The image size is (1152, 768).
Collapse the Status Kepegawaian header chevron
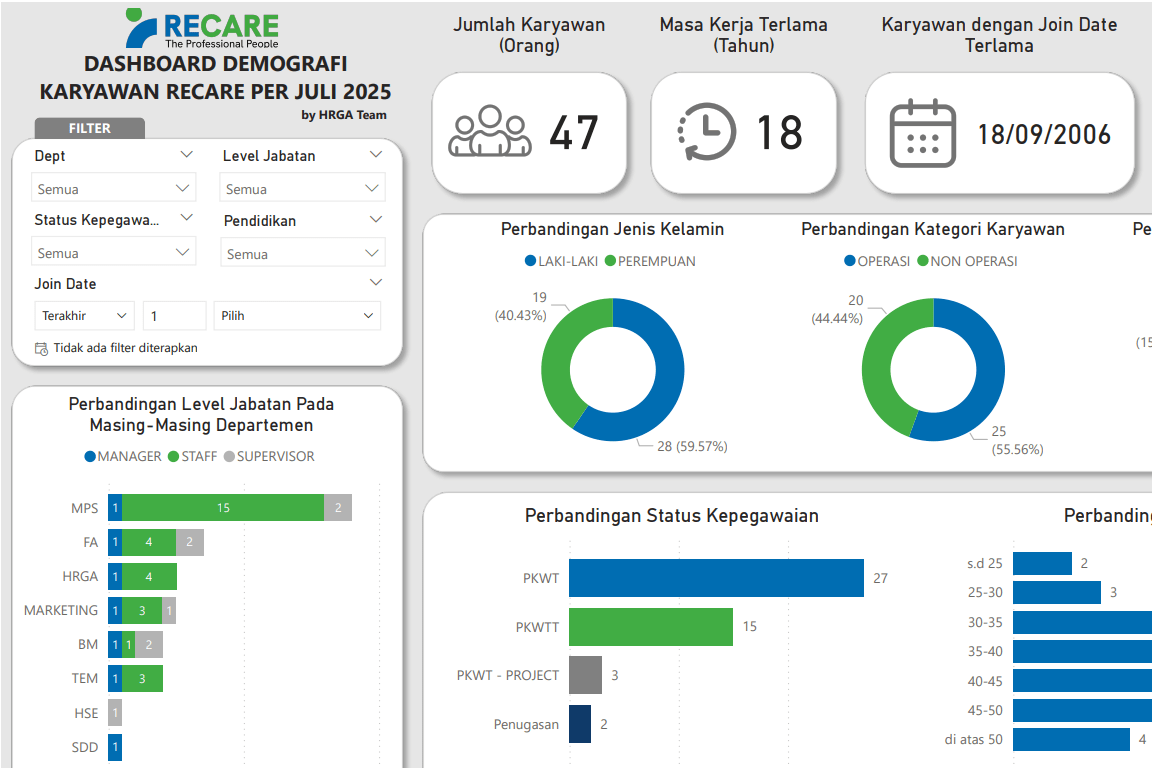point(187,218)
